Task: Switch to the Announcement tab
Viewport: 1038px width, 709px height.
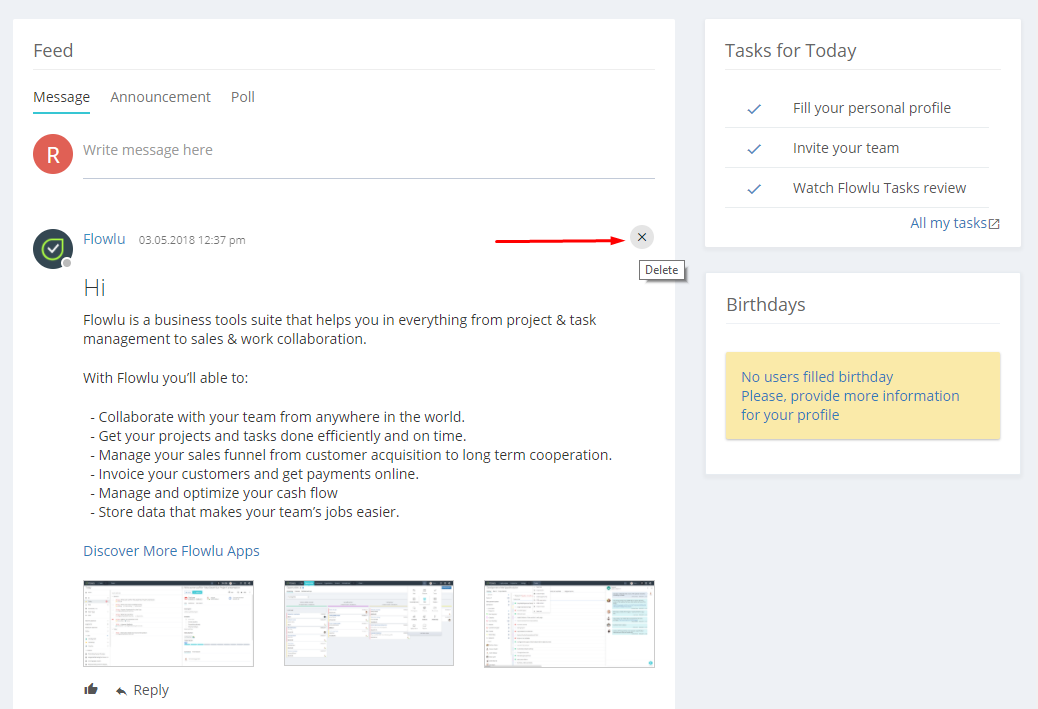Action: [160, 97]
